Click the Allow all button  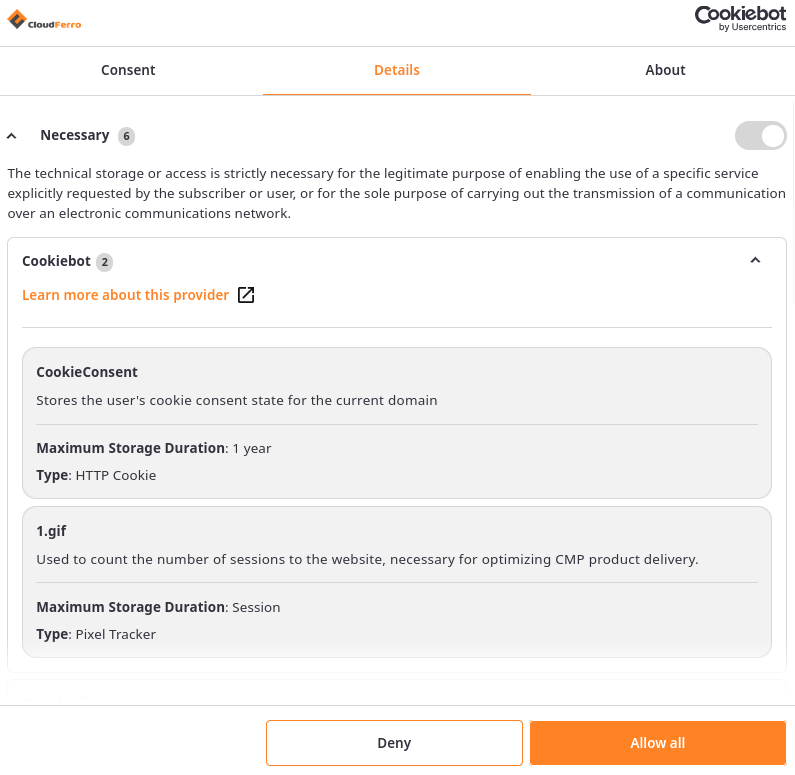click(x=657, y=743)
